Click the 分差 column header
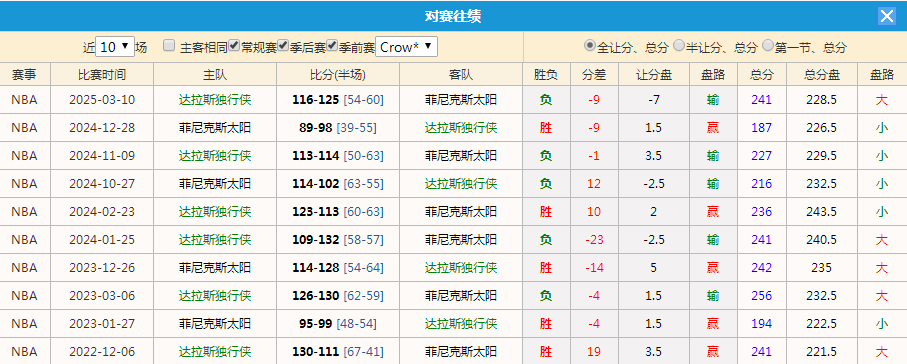The height and width of the screenshot is (364, 907). tap(594, 75)
